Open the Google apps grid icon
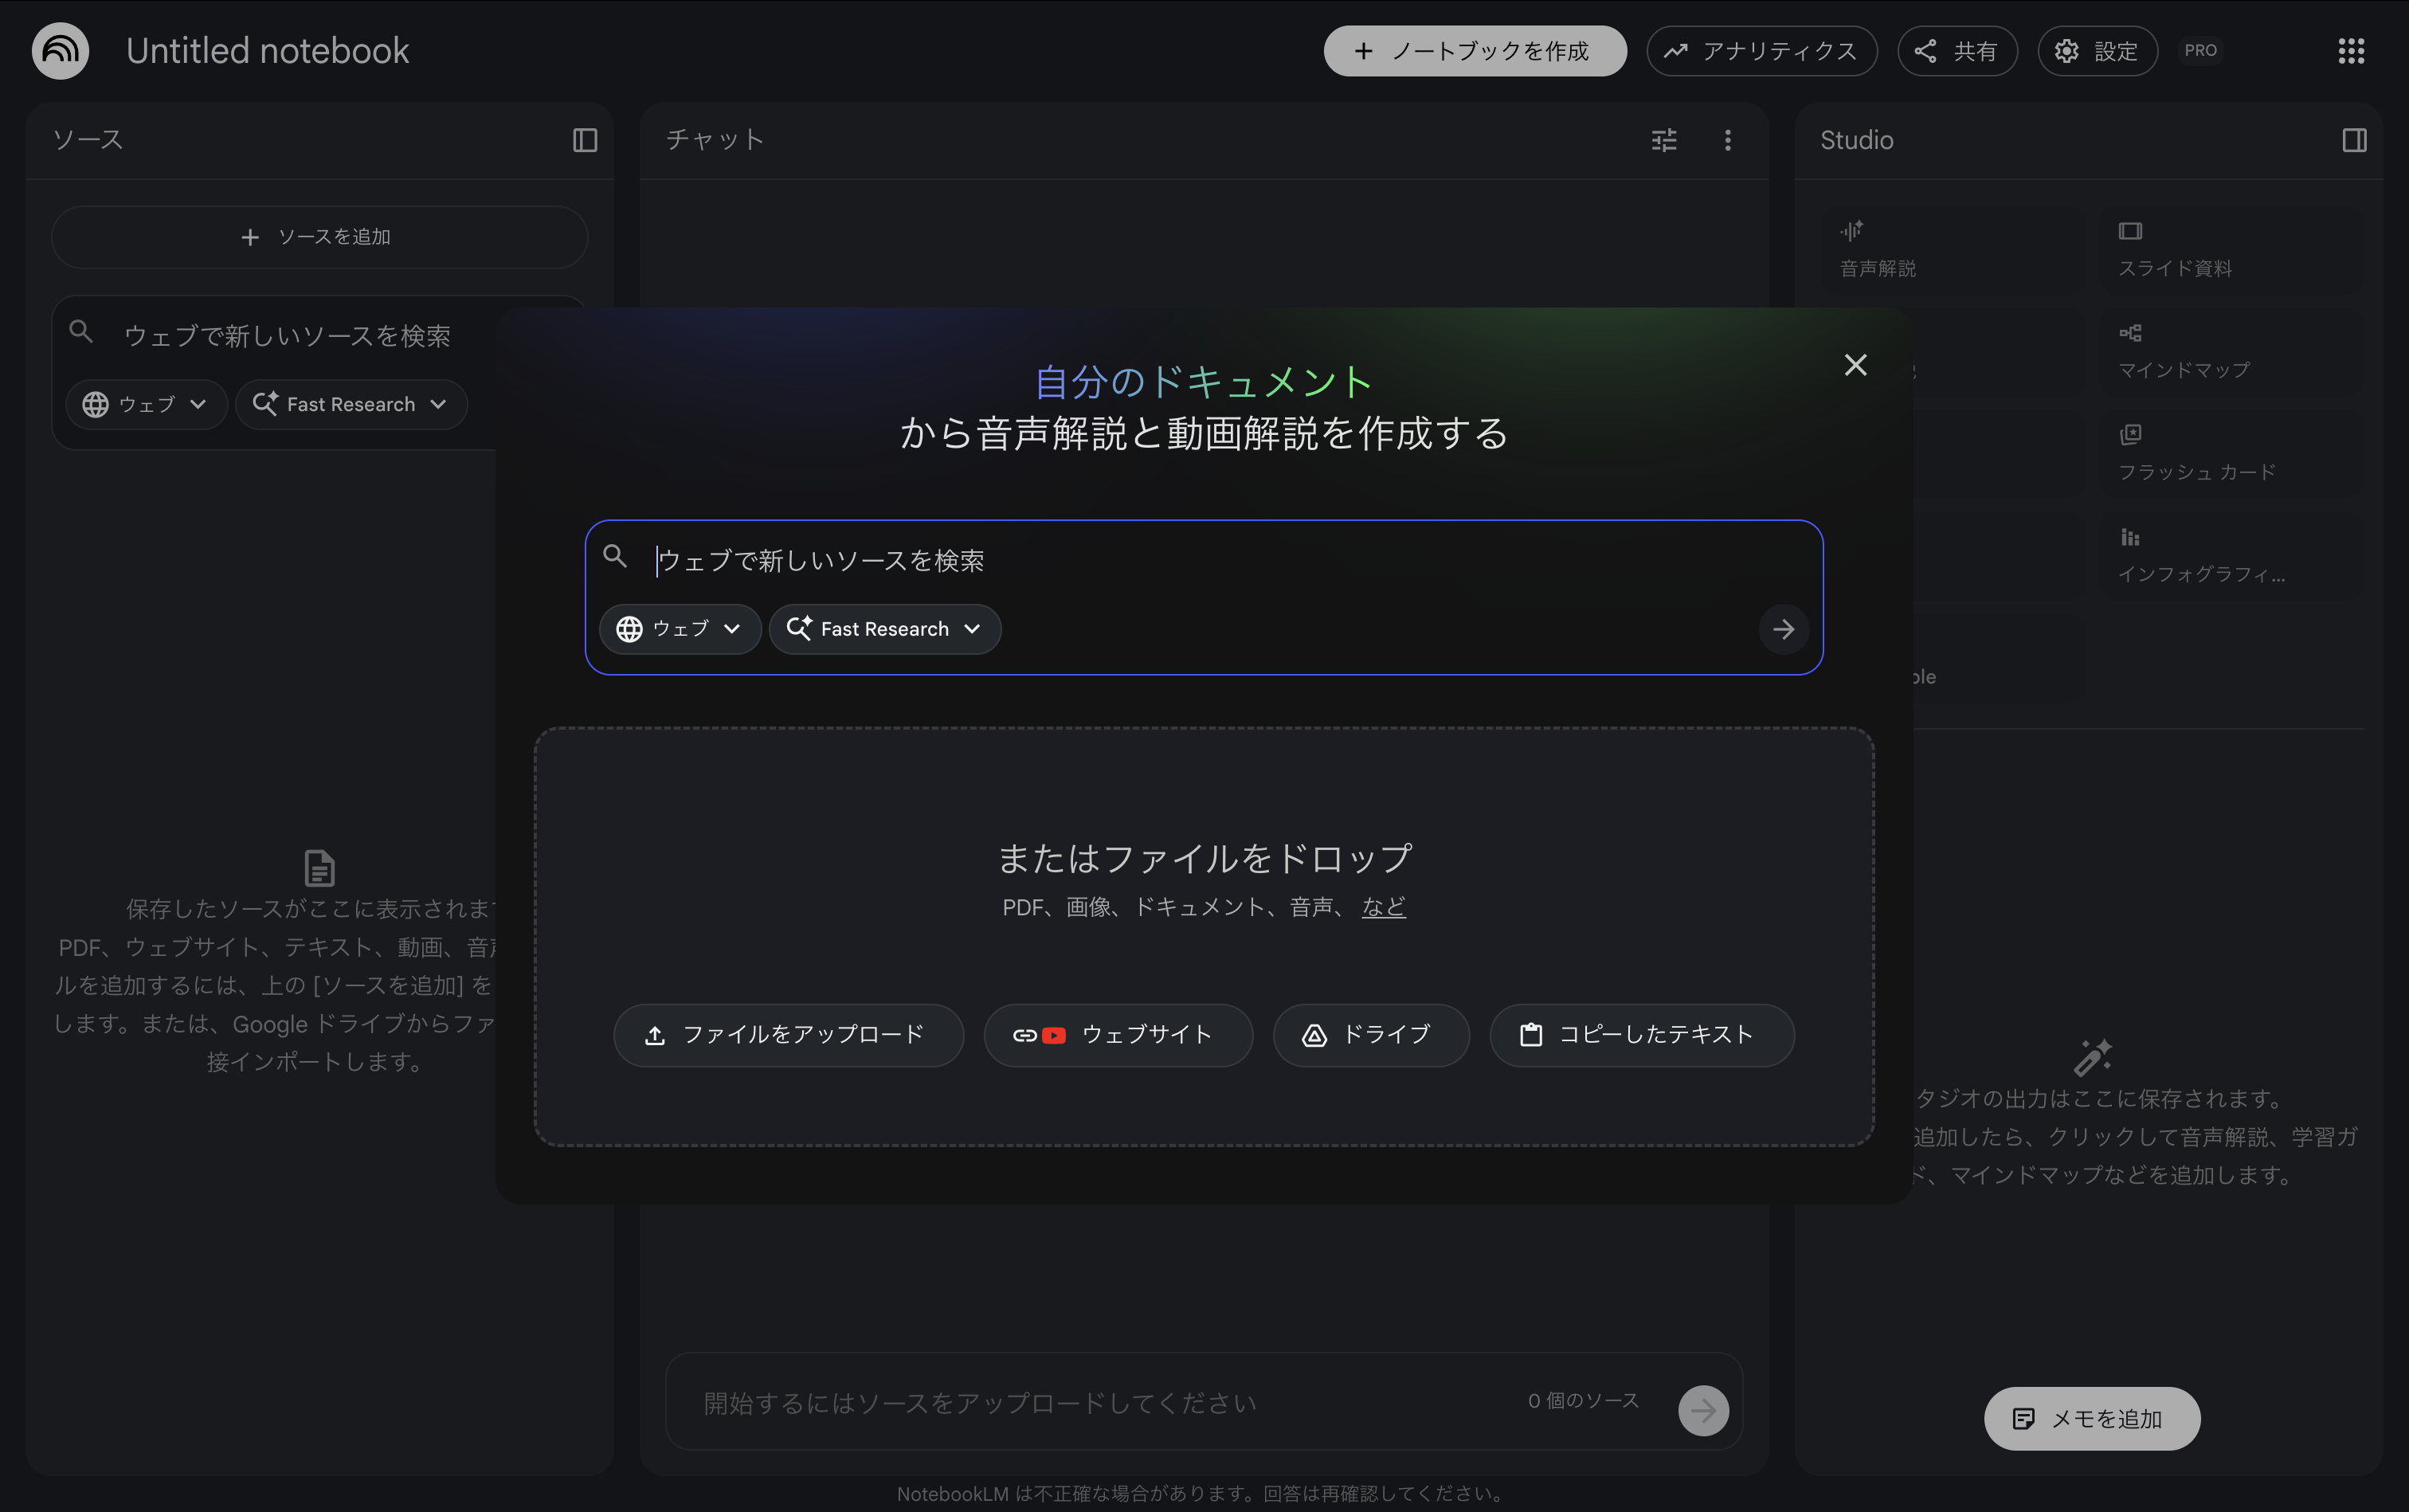 pyautogui.click(x=2351, y=50)
